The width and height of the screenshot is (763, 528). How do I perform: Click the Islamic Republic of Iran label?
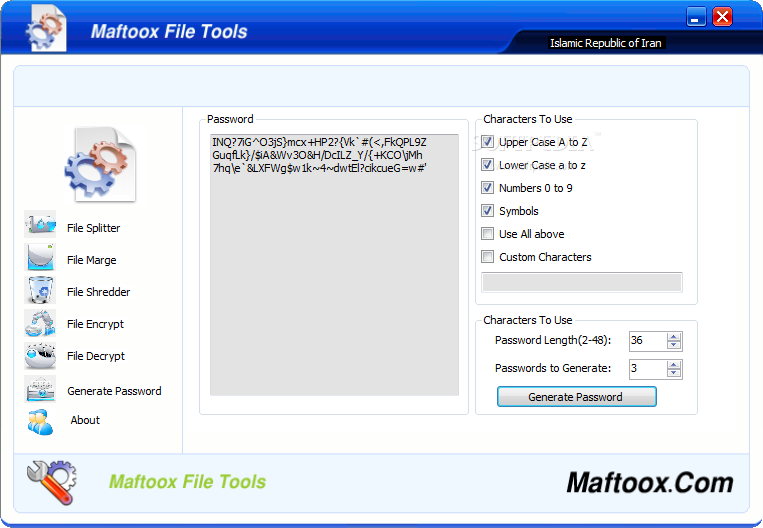point(606,43)
